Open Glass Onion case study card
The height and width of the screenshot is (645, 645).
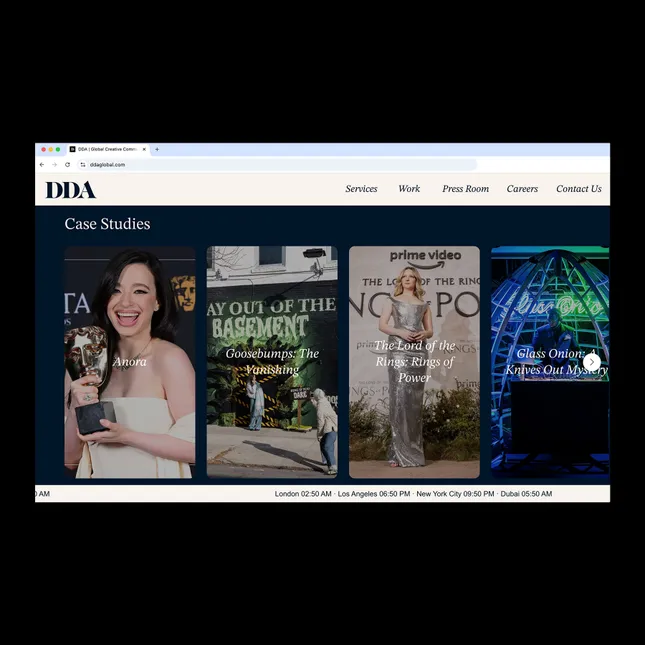click(x=550, y=362)
